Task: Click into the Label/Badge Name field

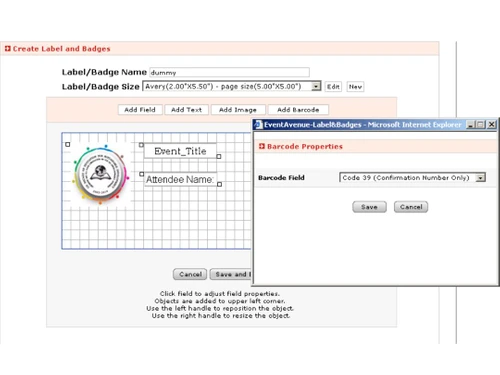Action: pos(229,72)
